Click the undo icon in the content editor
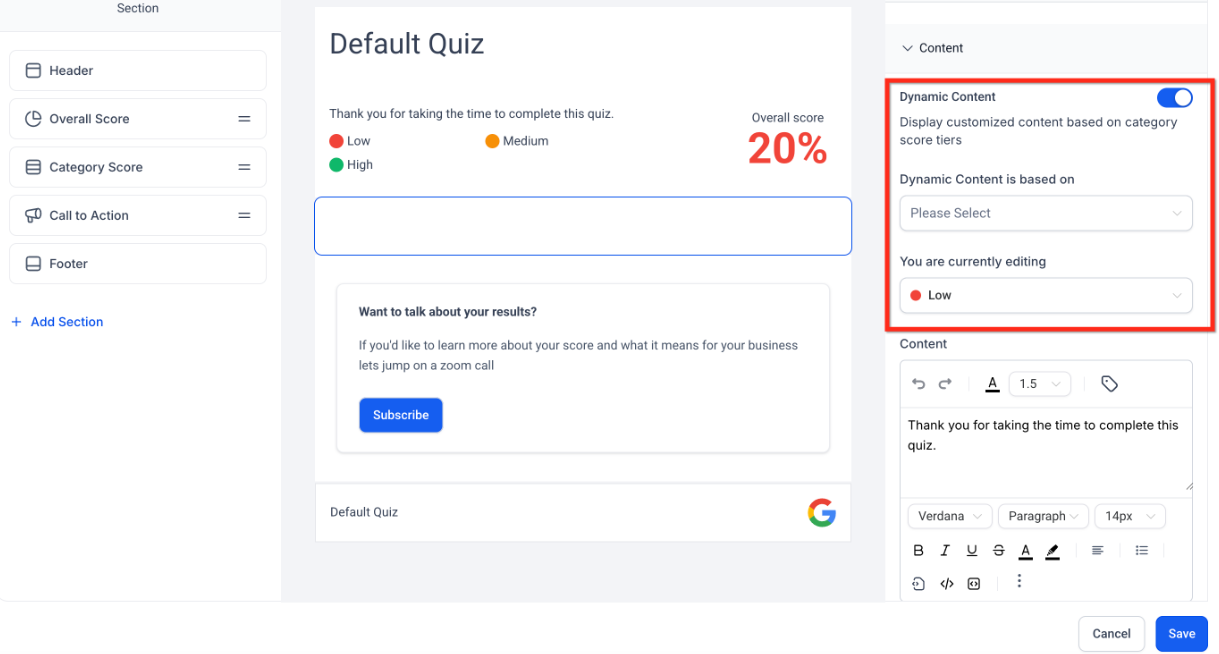1219x654 pixels. (x=919, y=384)
